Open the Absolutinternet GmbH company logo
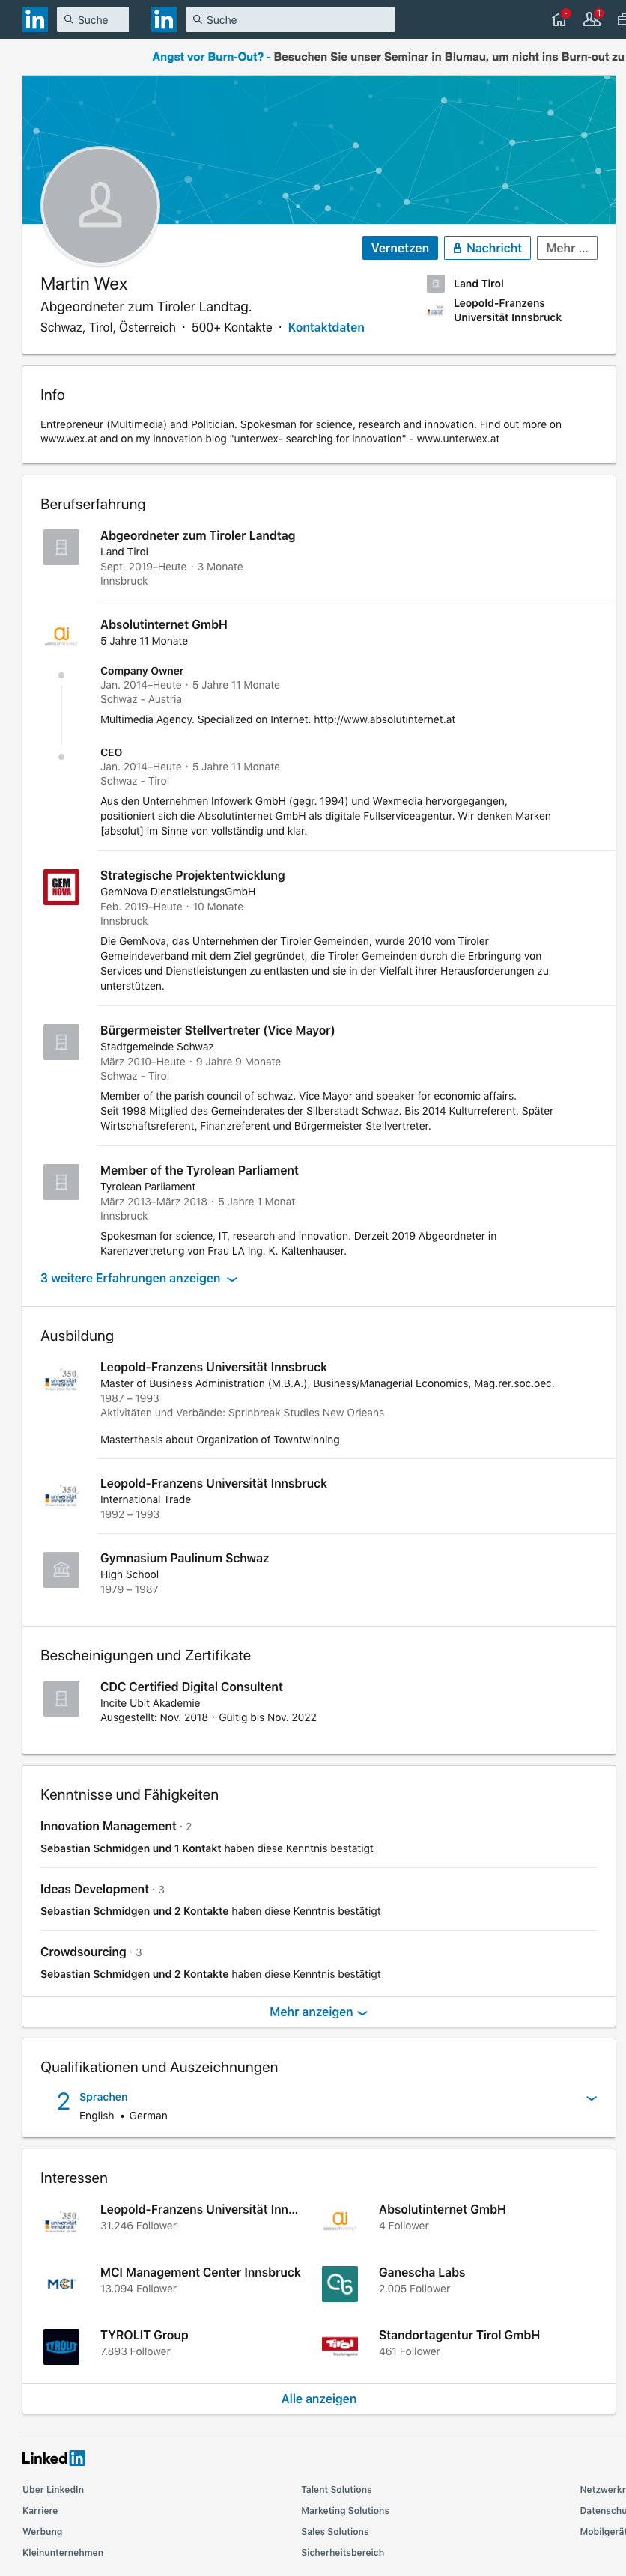 [61, 634]
